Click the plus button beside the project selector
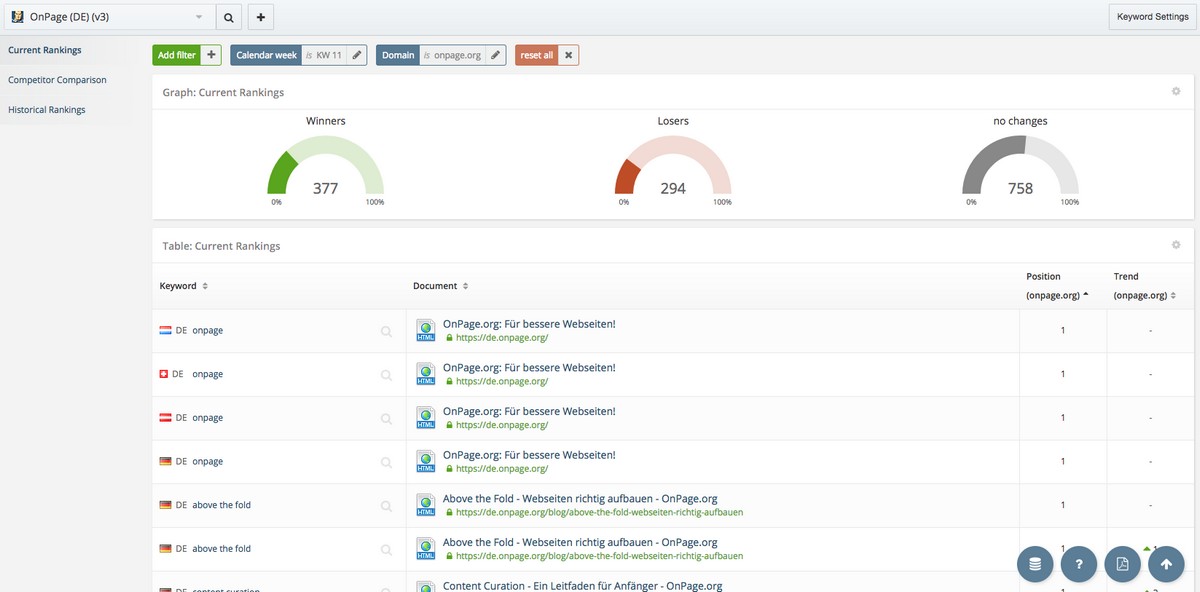Viewport: 1200px width, 592px height. (x=260, y=17)
